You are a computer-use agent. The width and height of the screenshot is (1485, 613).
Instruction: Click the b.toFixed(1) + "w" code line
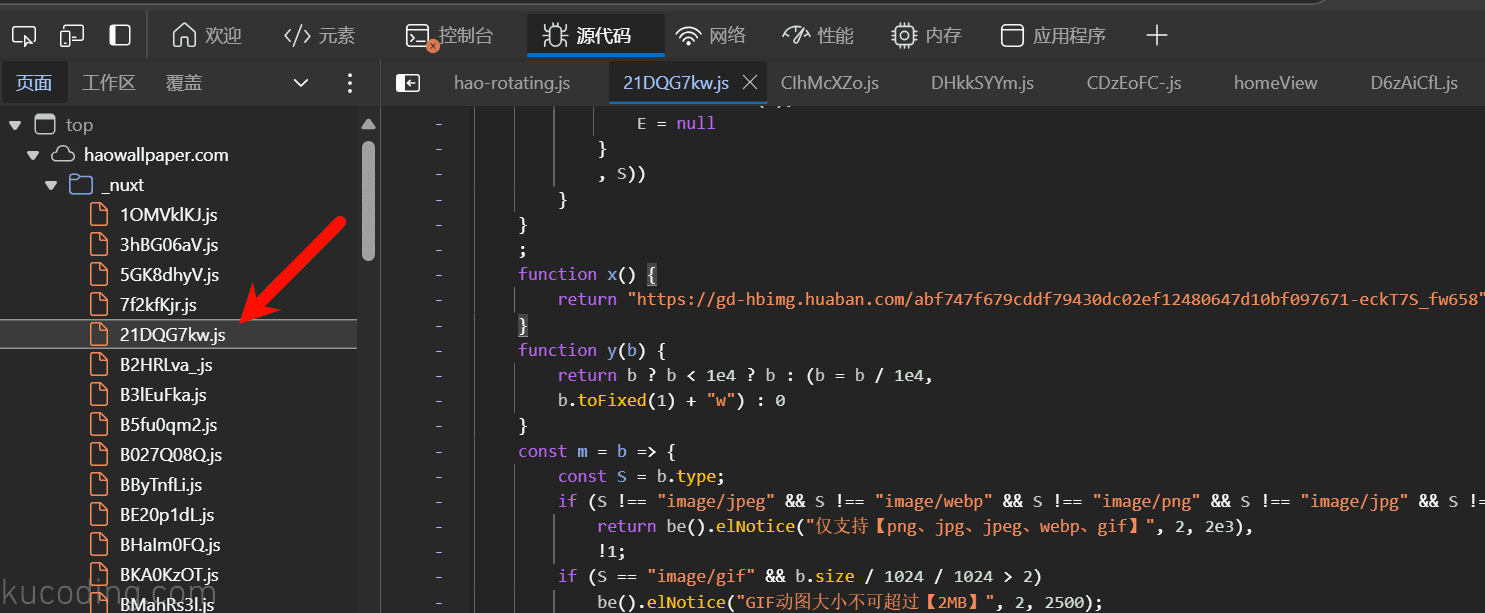[x=671, y=400]
